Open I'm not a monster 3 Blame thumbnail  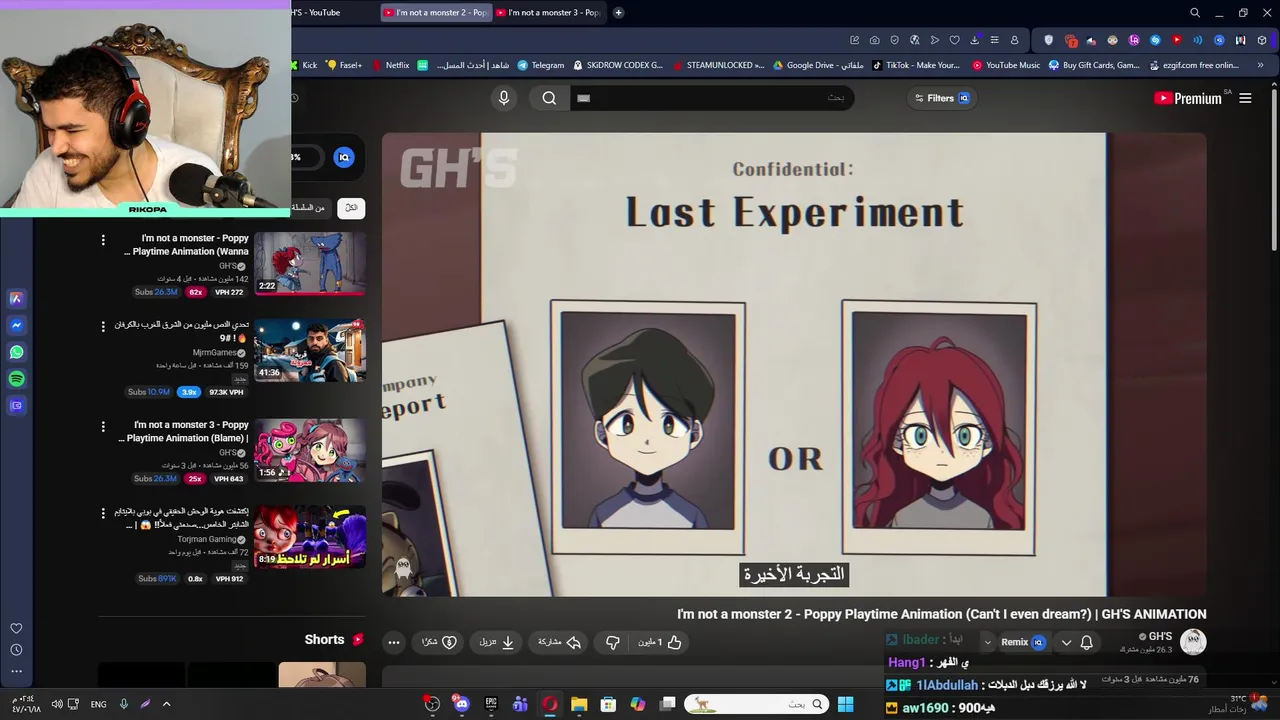(x=310, y=450)
